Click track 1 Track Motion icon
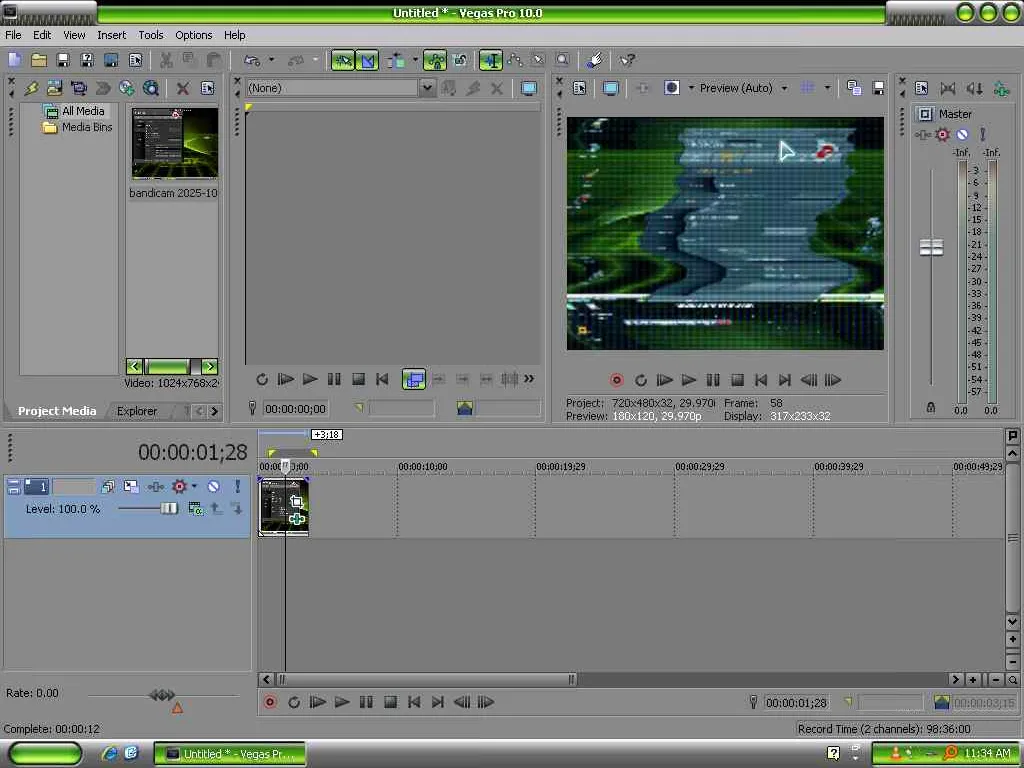 [131, 487]
